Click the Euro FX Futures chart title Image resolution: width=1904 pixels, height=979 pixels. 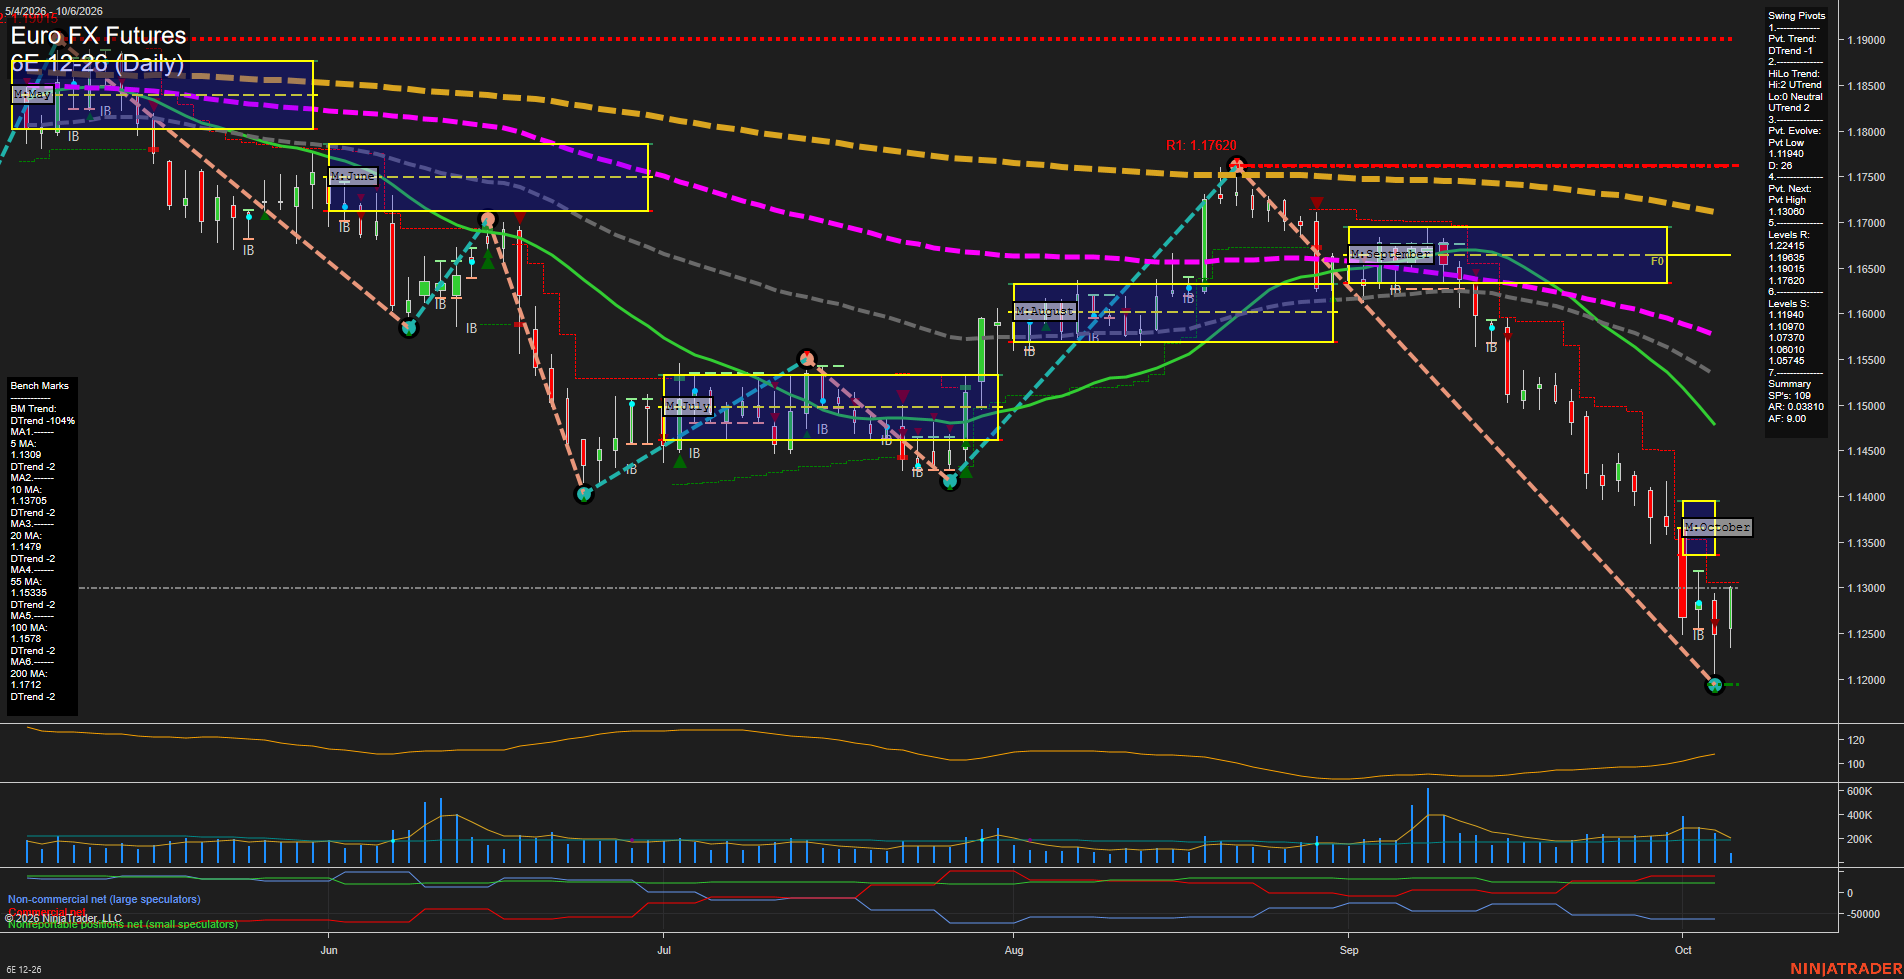pyautogui.click(x=98, y=35)
